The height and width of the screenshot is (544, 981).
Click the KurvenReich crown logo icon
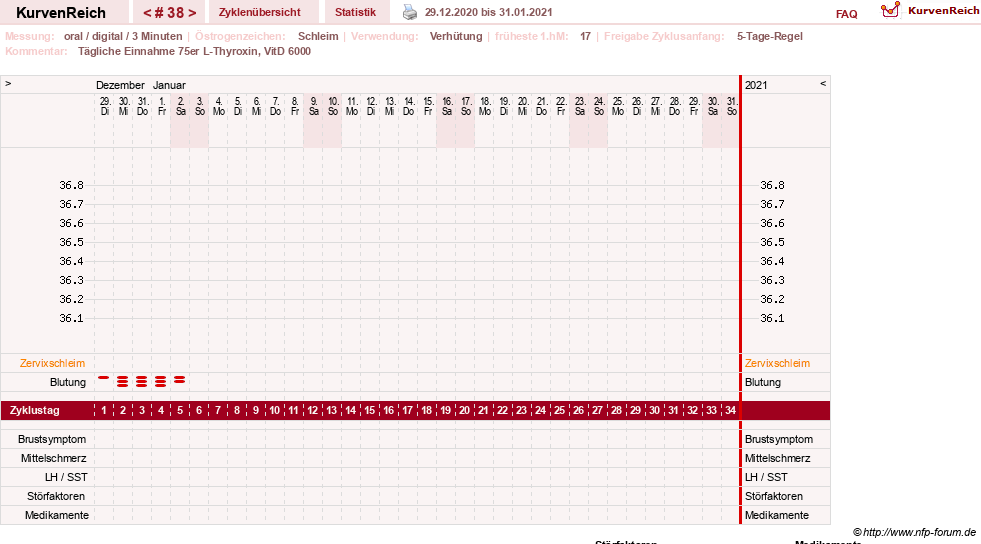coord(890,10)
